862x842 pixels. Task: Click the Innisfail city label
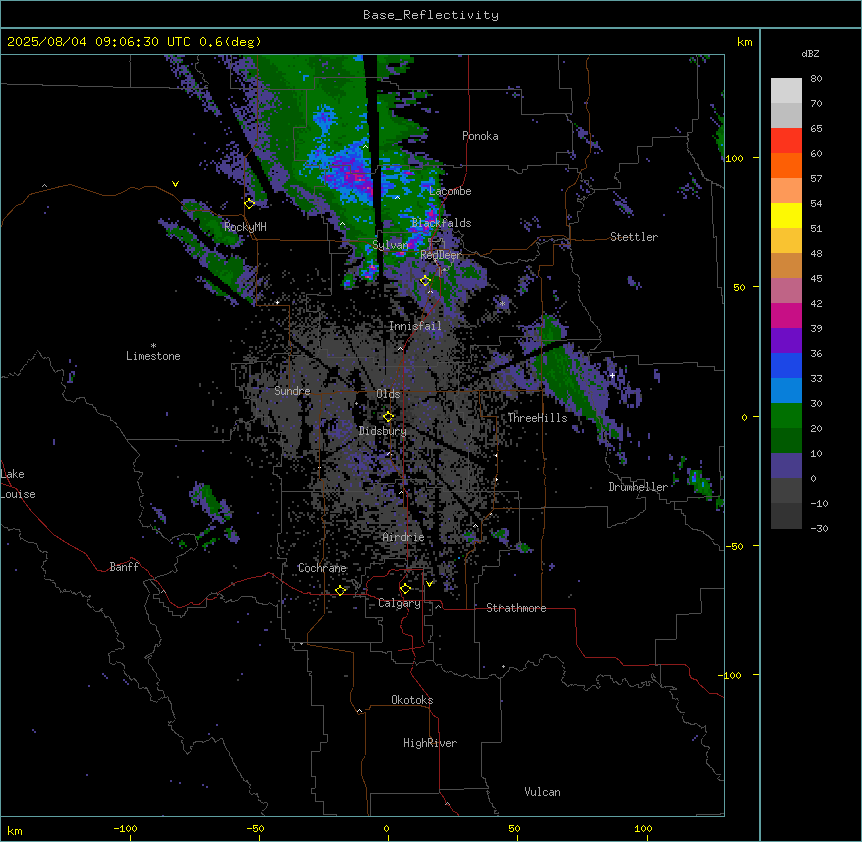coord(415,326)
